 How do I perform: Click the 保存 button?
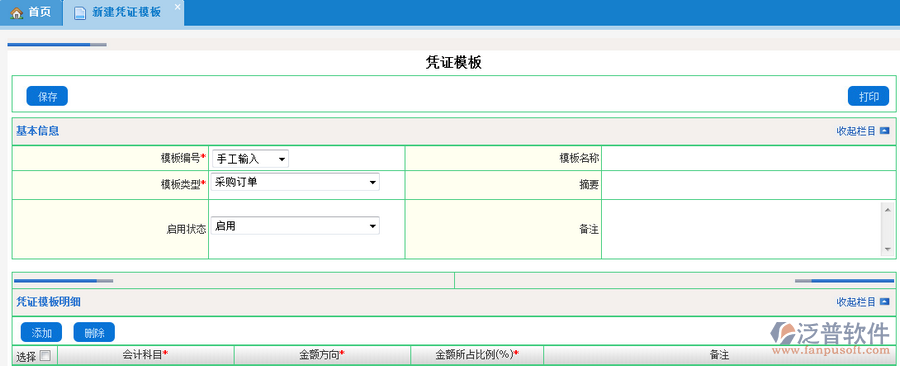(x=47, y=96)
